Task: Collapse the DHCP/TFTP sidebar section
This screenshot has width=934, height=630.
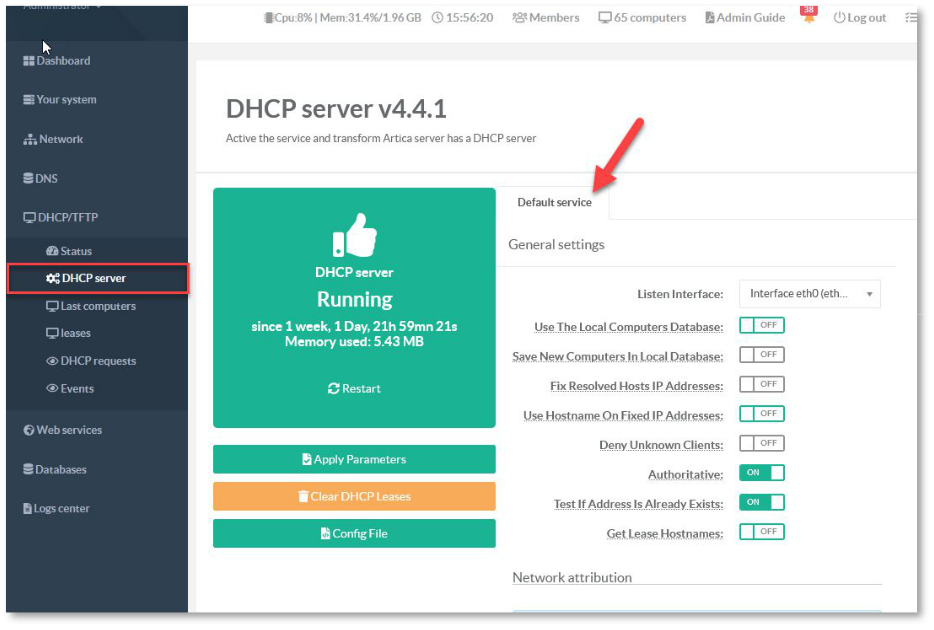Action: pos(61,217)
